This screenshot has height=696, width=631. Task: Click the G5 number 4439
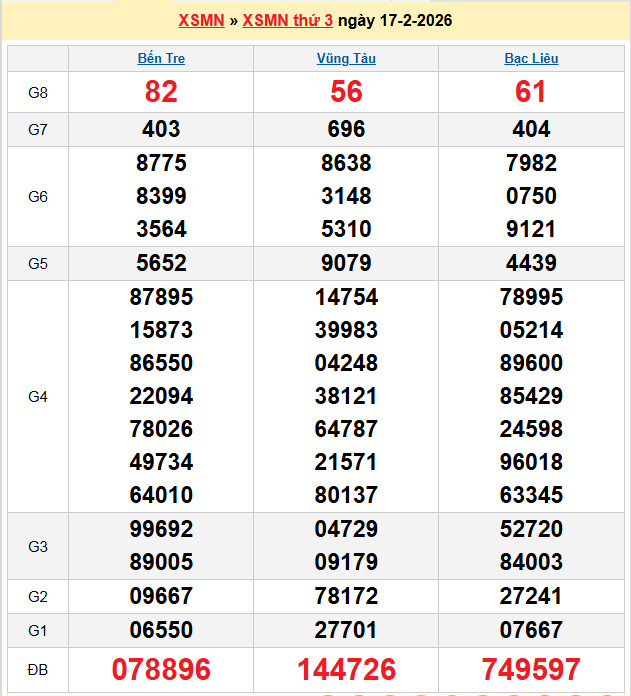(531, 264)
